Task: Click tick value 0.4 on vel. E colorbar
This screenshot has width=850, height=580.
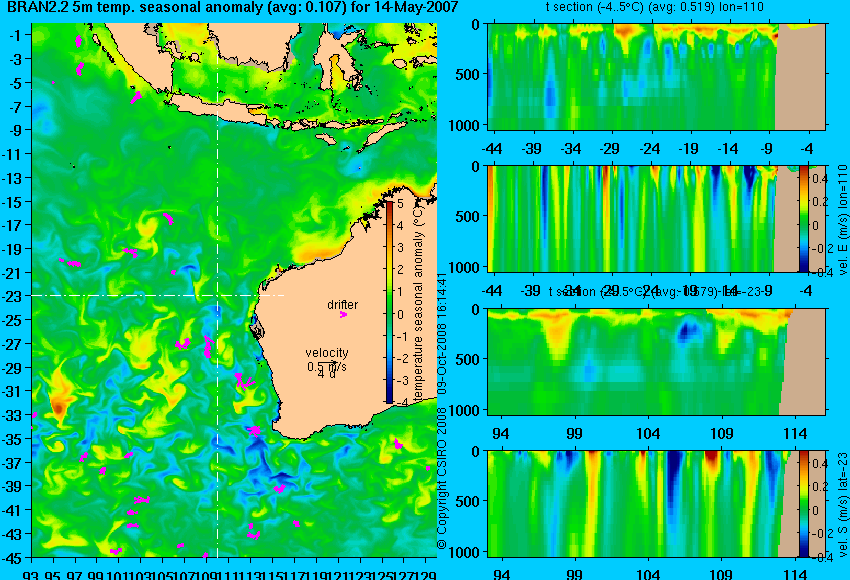Action: (x=820, y=179)
